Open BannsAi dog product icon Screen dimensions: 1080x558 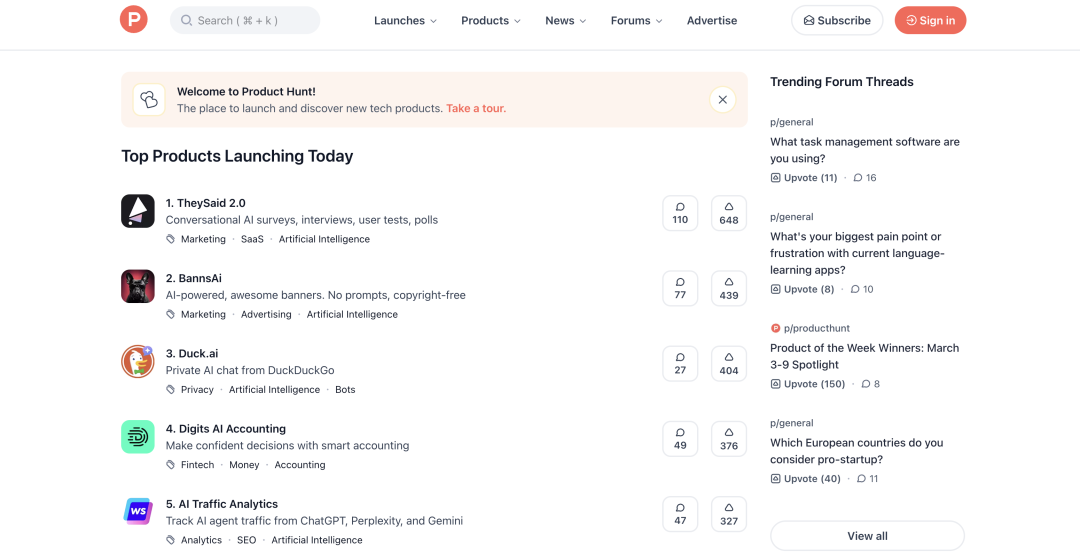138,286
